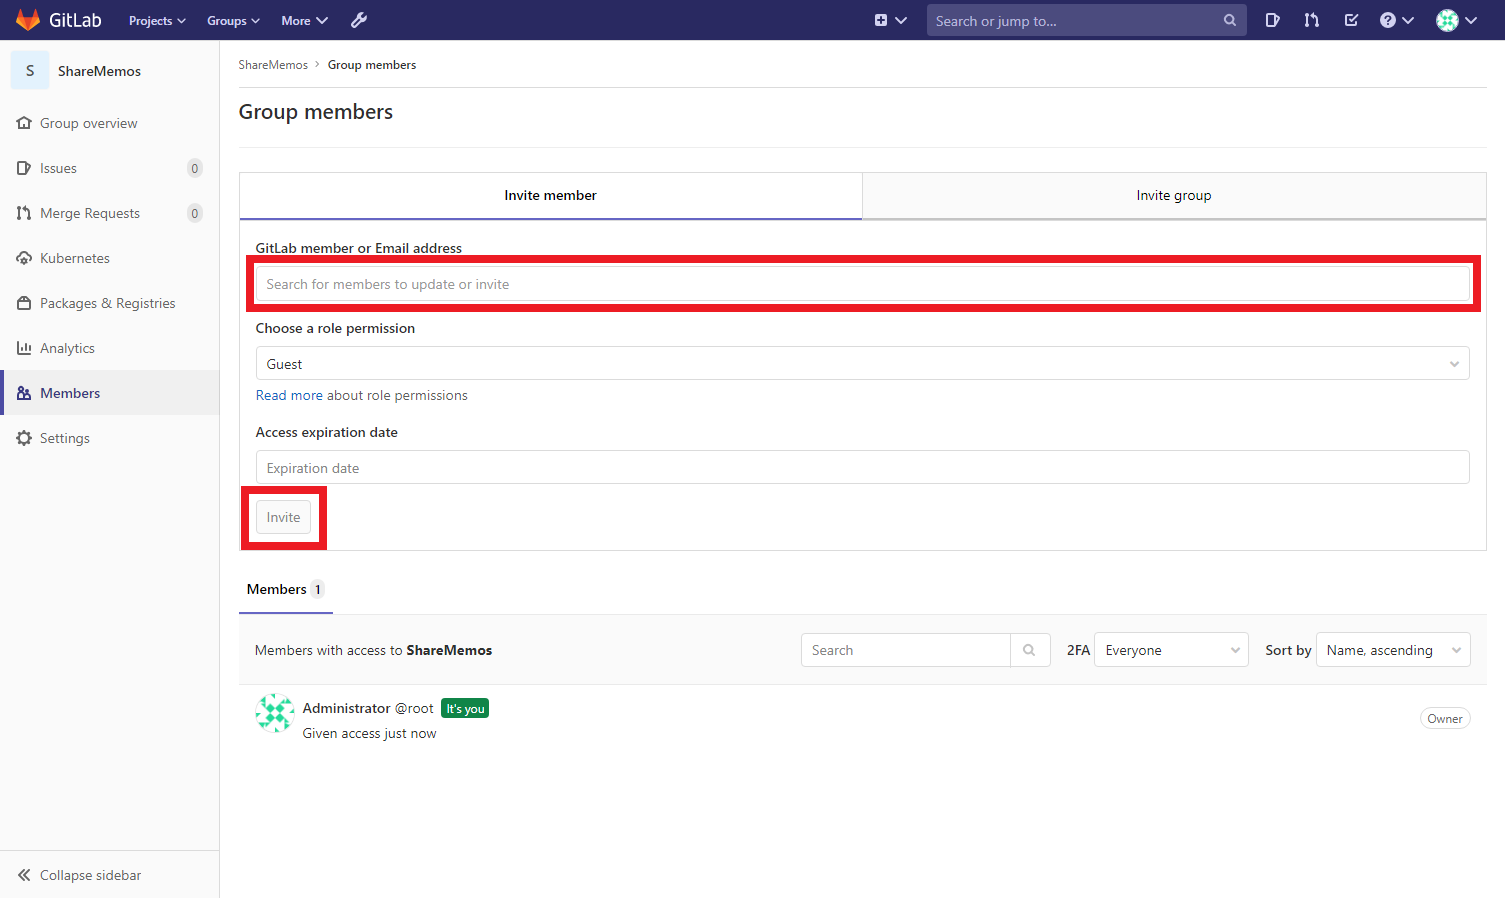This screenshot has height=898, width=1505.
Task: Click the GitLab fox logo
Action: coord(28,20)
